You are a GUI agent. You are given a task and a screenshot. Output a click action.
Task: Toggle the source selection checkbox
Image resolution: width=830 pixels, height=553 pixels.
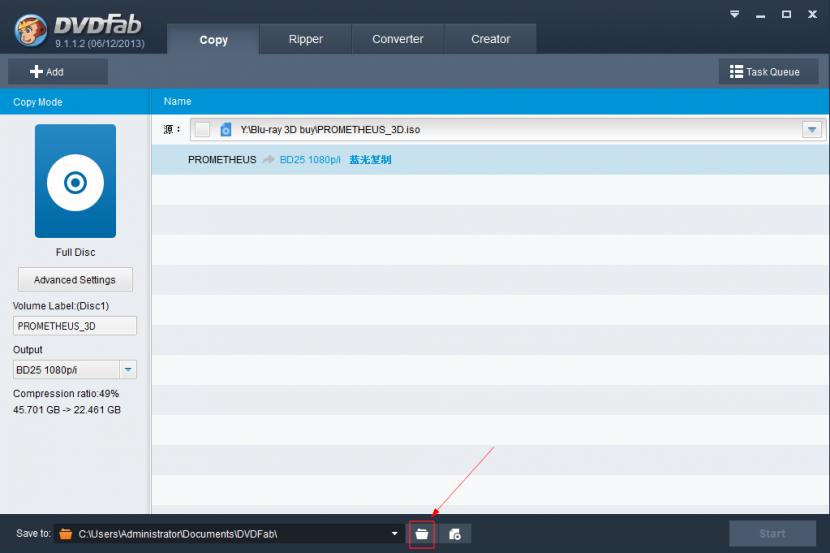(x=202, y=130)
